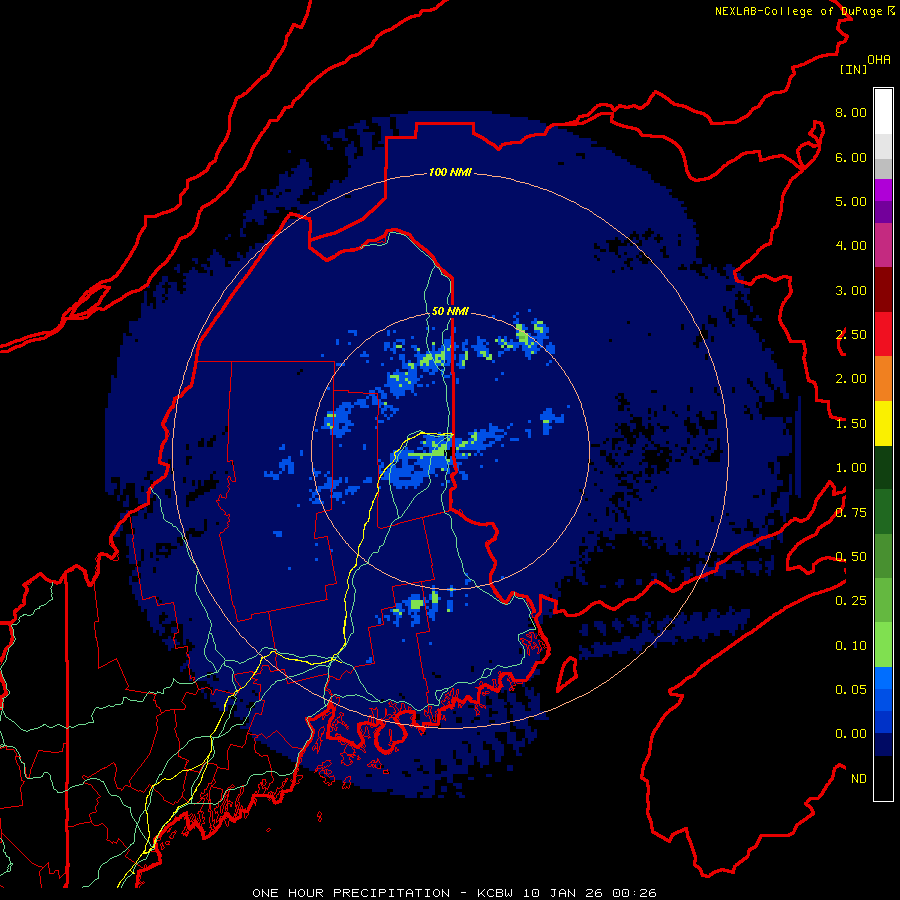The image size is (900, 900).
Task: Select the 3.00 legend value
Action: pos(851,290)
